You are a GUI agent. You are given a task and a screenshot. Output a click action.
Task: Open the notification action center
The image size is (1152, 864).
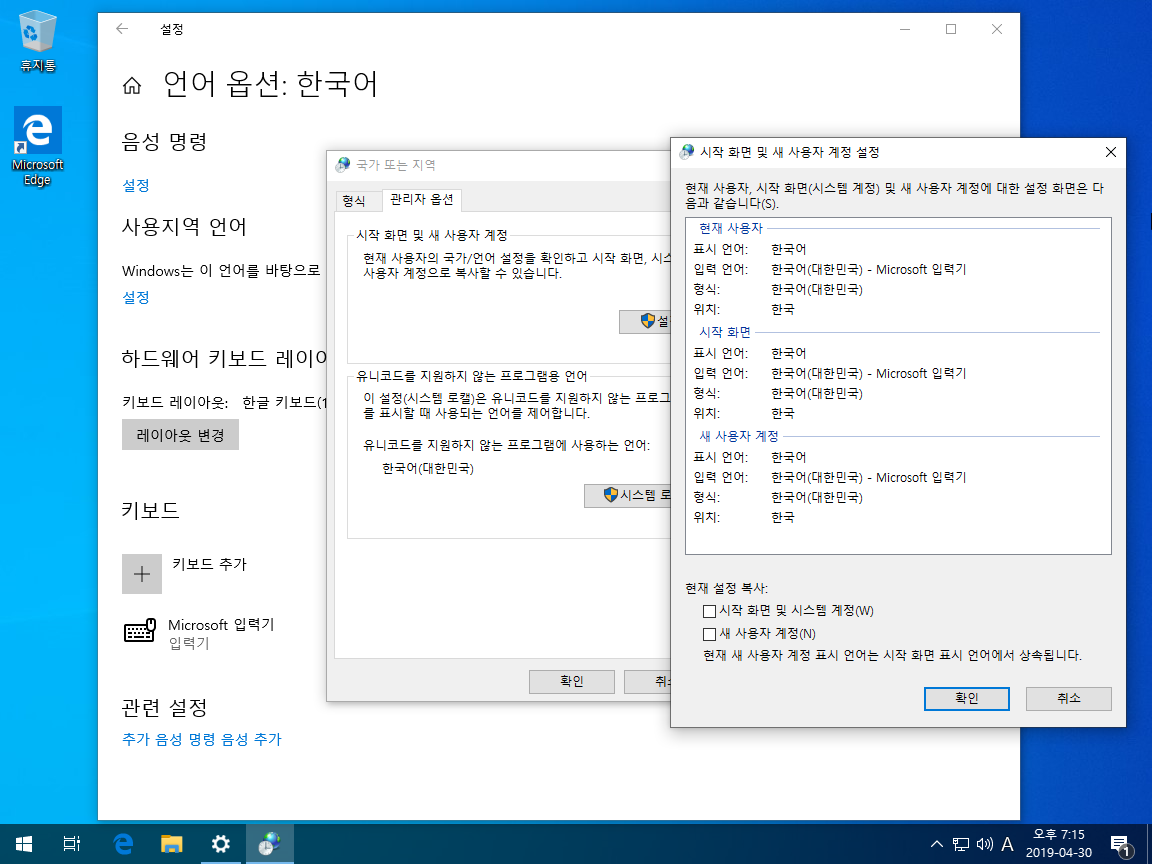pyautogui.click(x=1121, y=845)
